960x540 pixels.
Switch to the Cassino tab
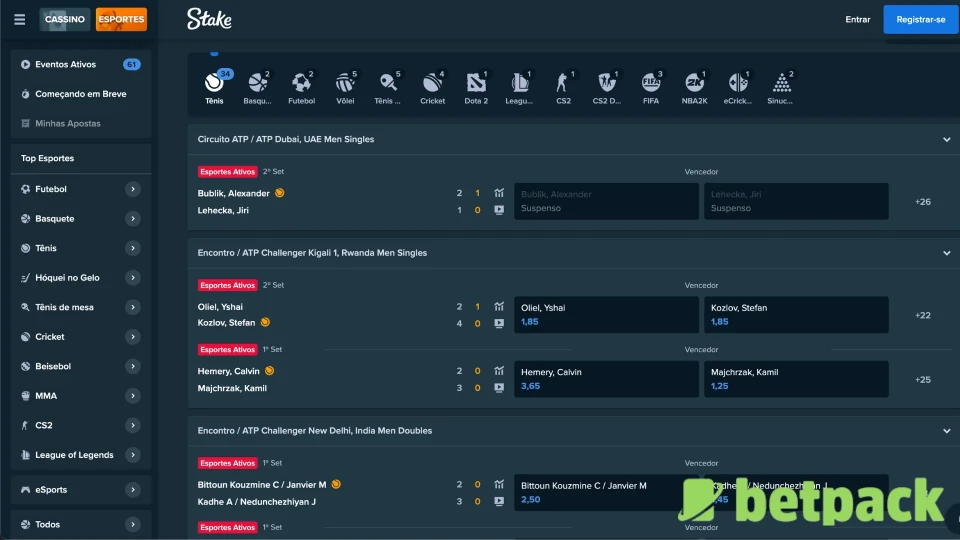(65, 19)
